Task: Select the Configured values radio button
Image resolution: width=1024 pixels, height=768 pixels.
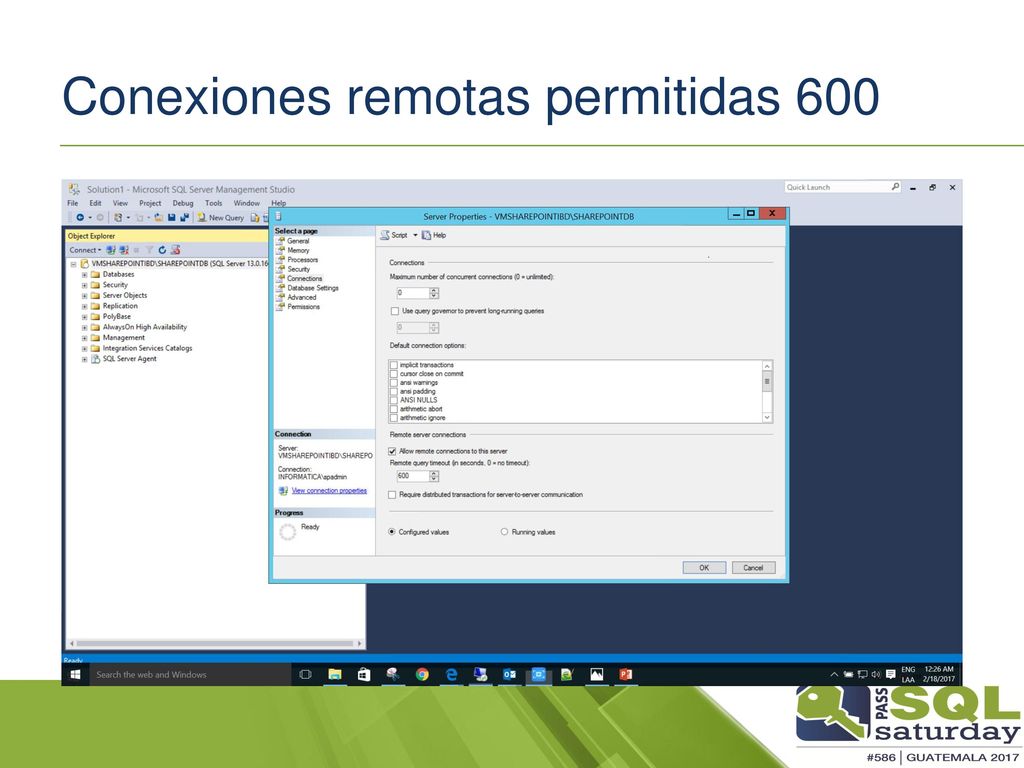Action: click(x=392, y=532)
